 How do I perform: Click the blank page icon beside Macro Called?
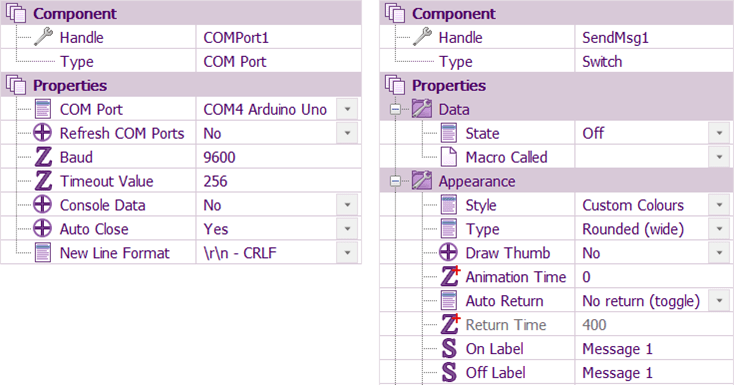(449, 157)
